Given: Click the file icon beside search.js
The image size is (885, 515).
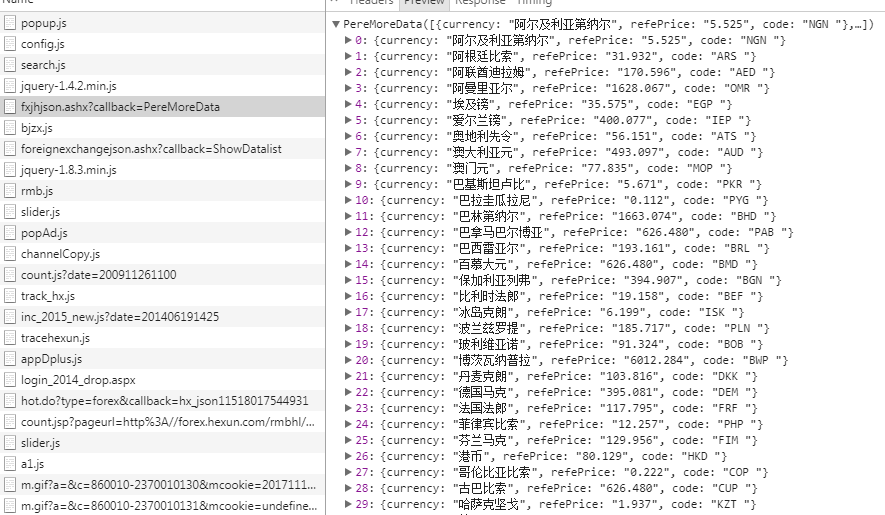Looking at the screenshot, I should (x=10, y=65).
